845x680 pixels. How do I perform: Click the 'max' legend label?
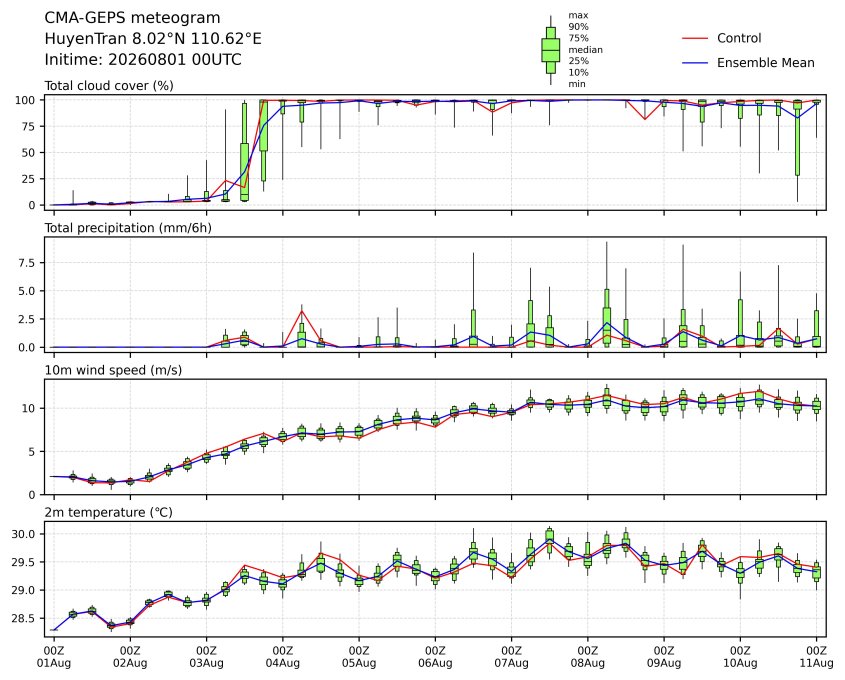(x=578, y=16)
